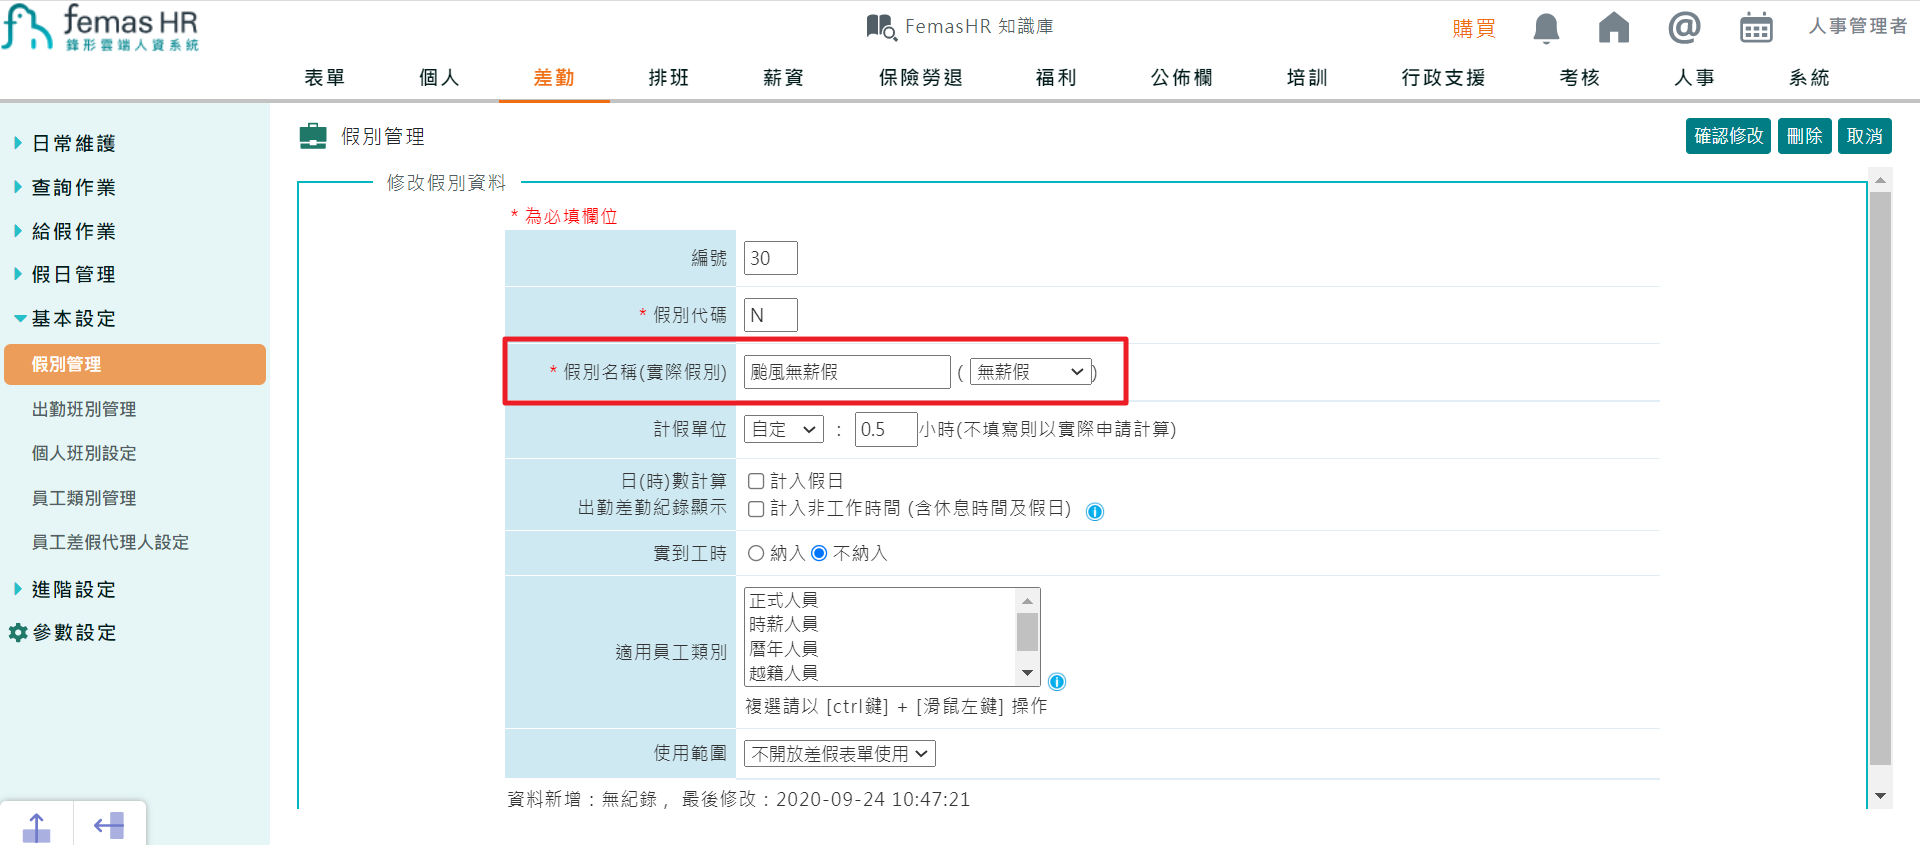
Task: Click the 0.5 hours input field
Action: point(886,429)
